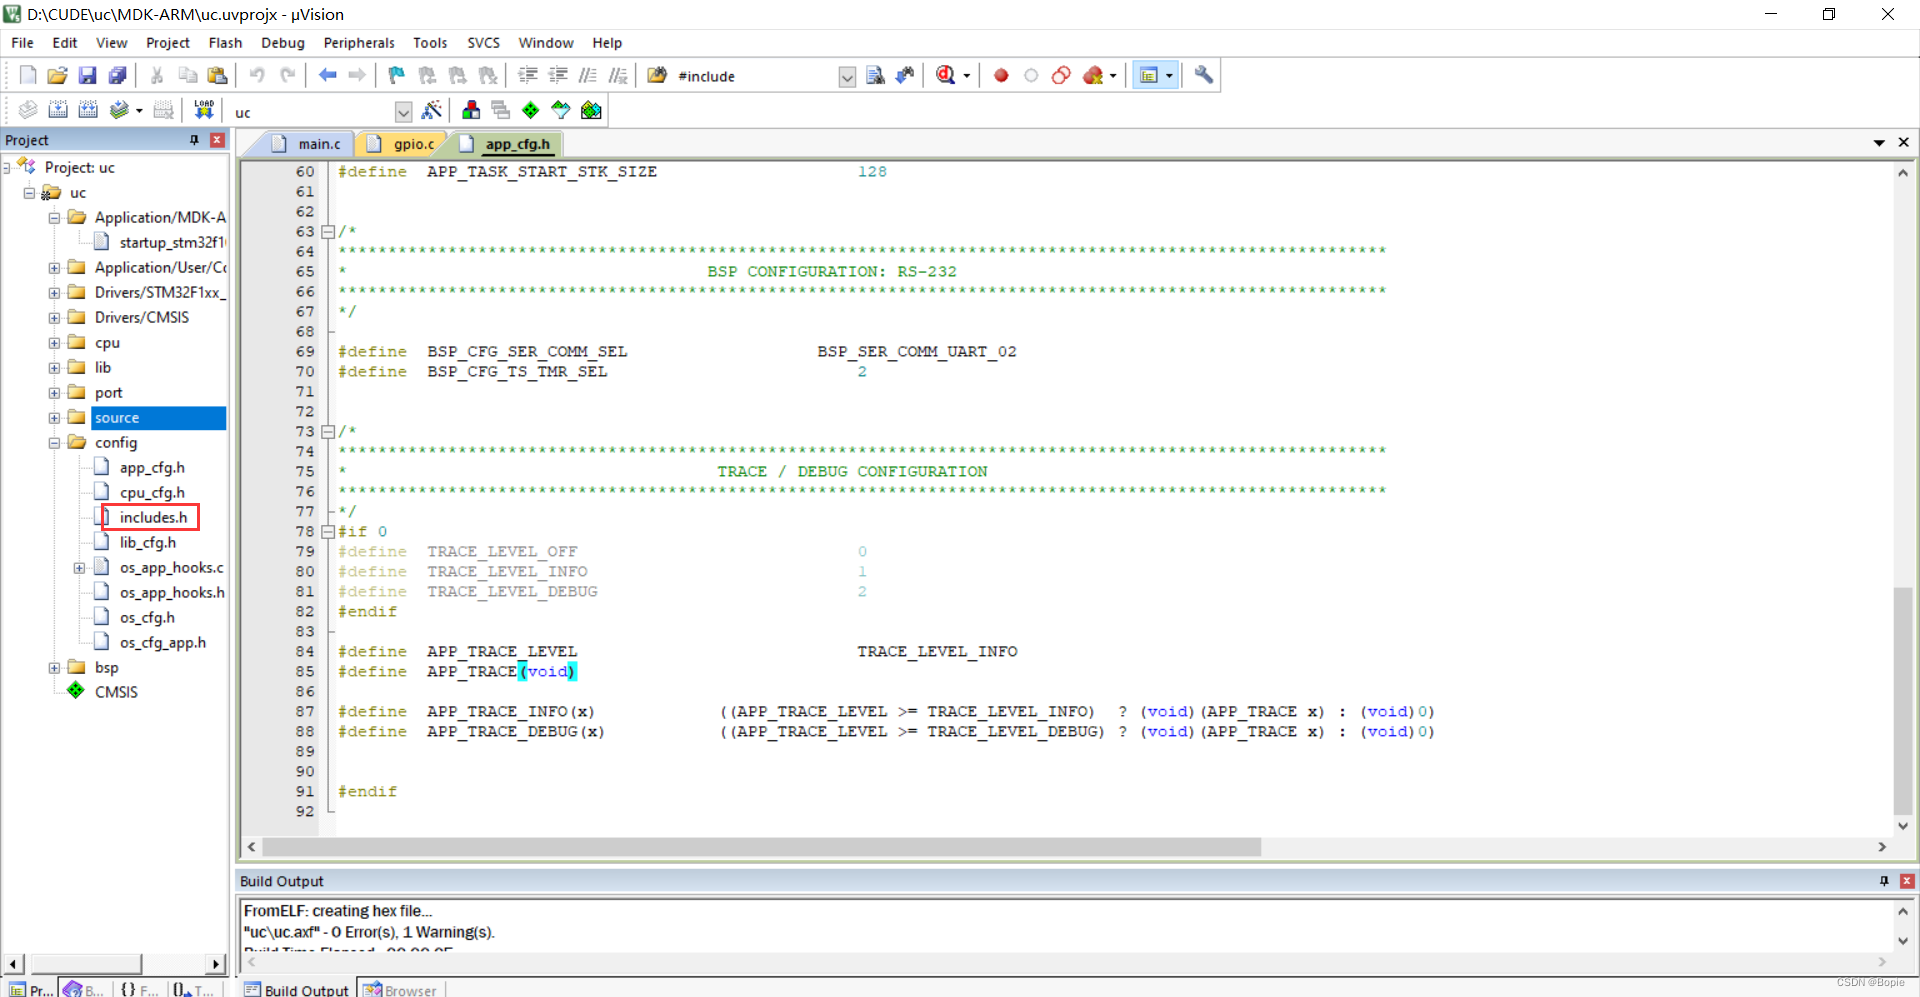This screenshot has width=1920, height=997.
Task: Build target with the build icon
Action: click(x=58, y=110)
